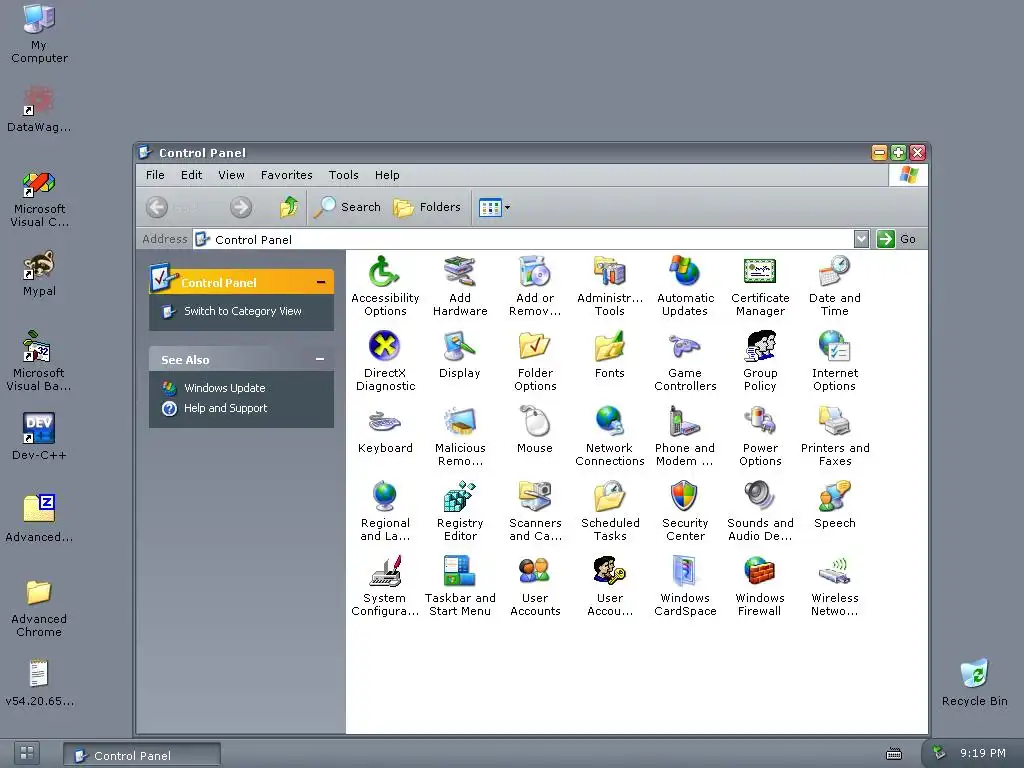
Task: Open Automatic Updates icon
Action: 685,286
